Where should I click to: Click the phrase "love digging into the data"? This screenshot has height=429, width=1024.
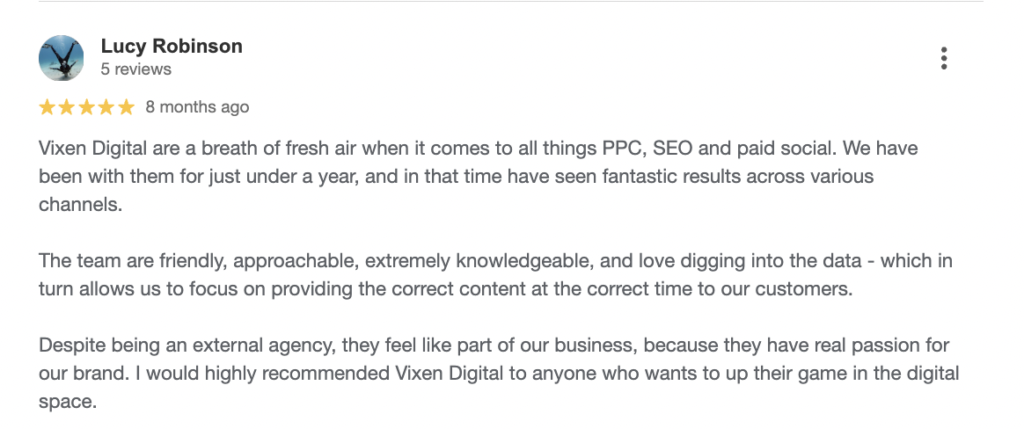click(x=738, y=262)
